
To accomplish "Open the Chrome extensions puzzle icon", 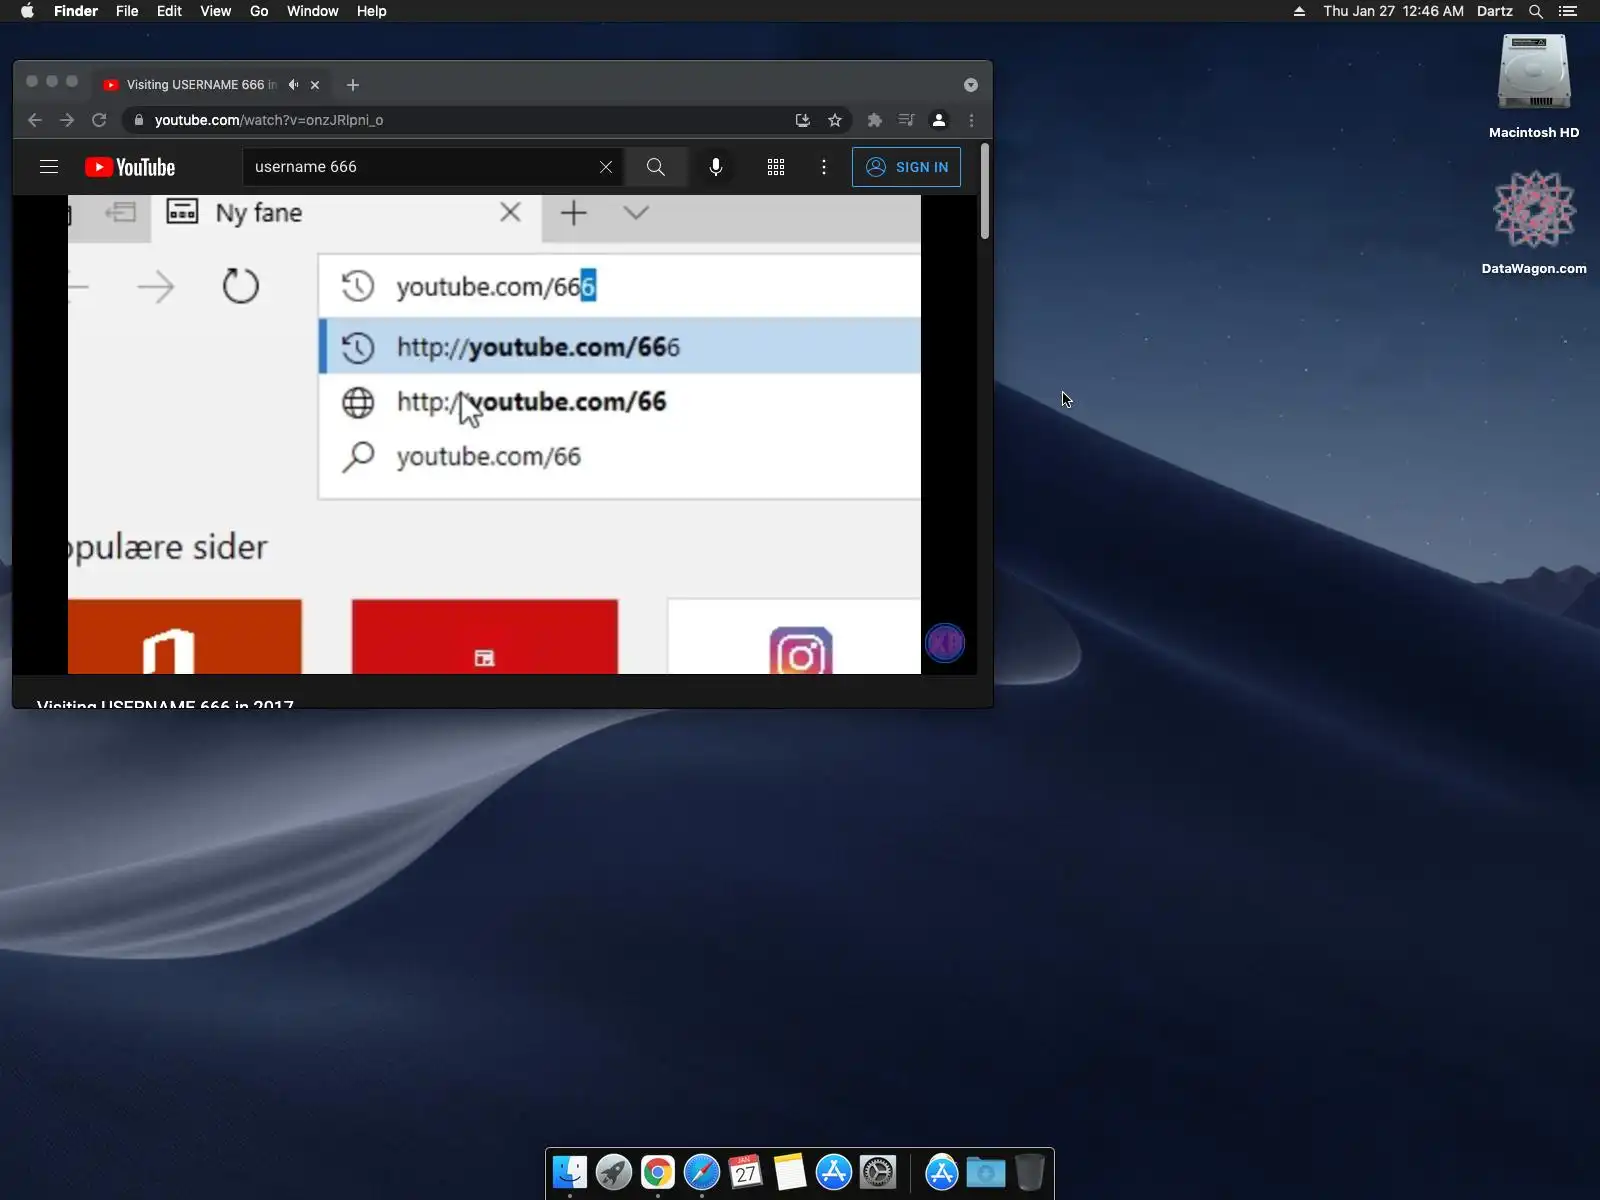I will 875,120.
